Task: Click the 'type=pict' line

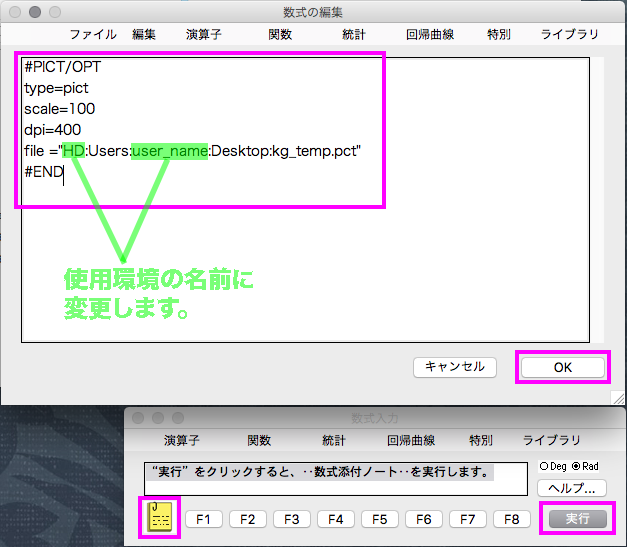Action: 56,88
